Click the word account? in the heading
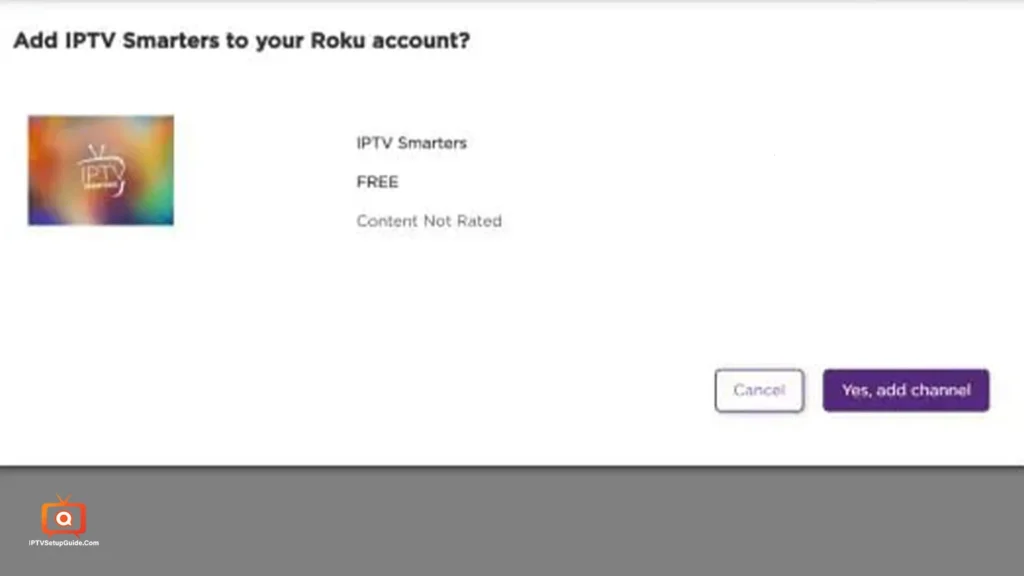Image resolution: width=1024 pixels, height=576 pixels. pyautogui.click(x=421, y=40)
